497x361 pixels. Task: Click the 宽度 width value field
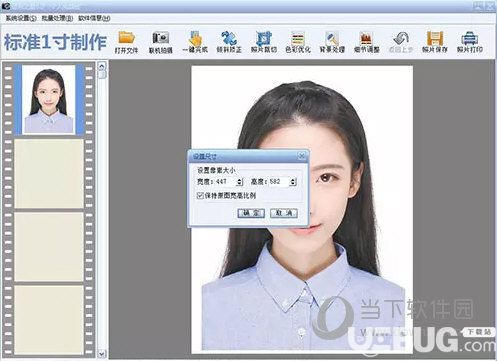tap(225, 182)
